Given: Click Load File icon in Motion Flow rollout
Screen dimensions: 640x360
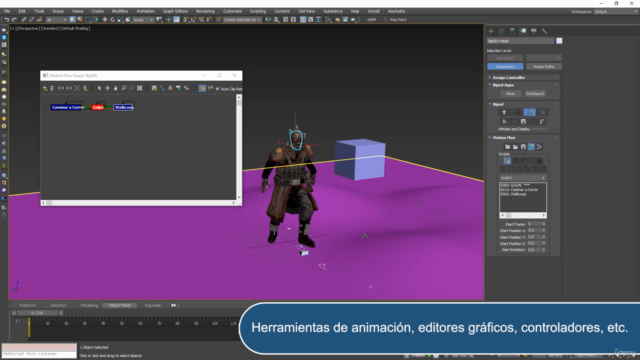Looking at the screenshot, I should [x=507, y=147].
